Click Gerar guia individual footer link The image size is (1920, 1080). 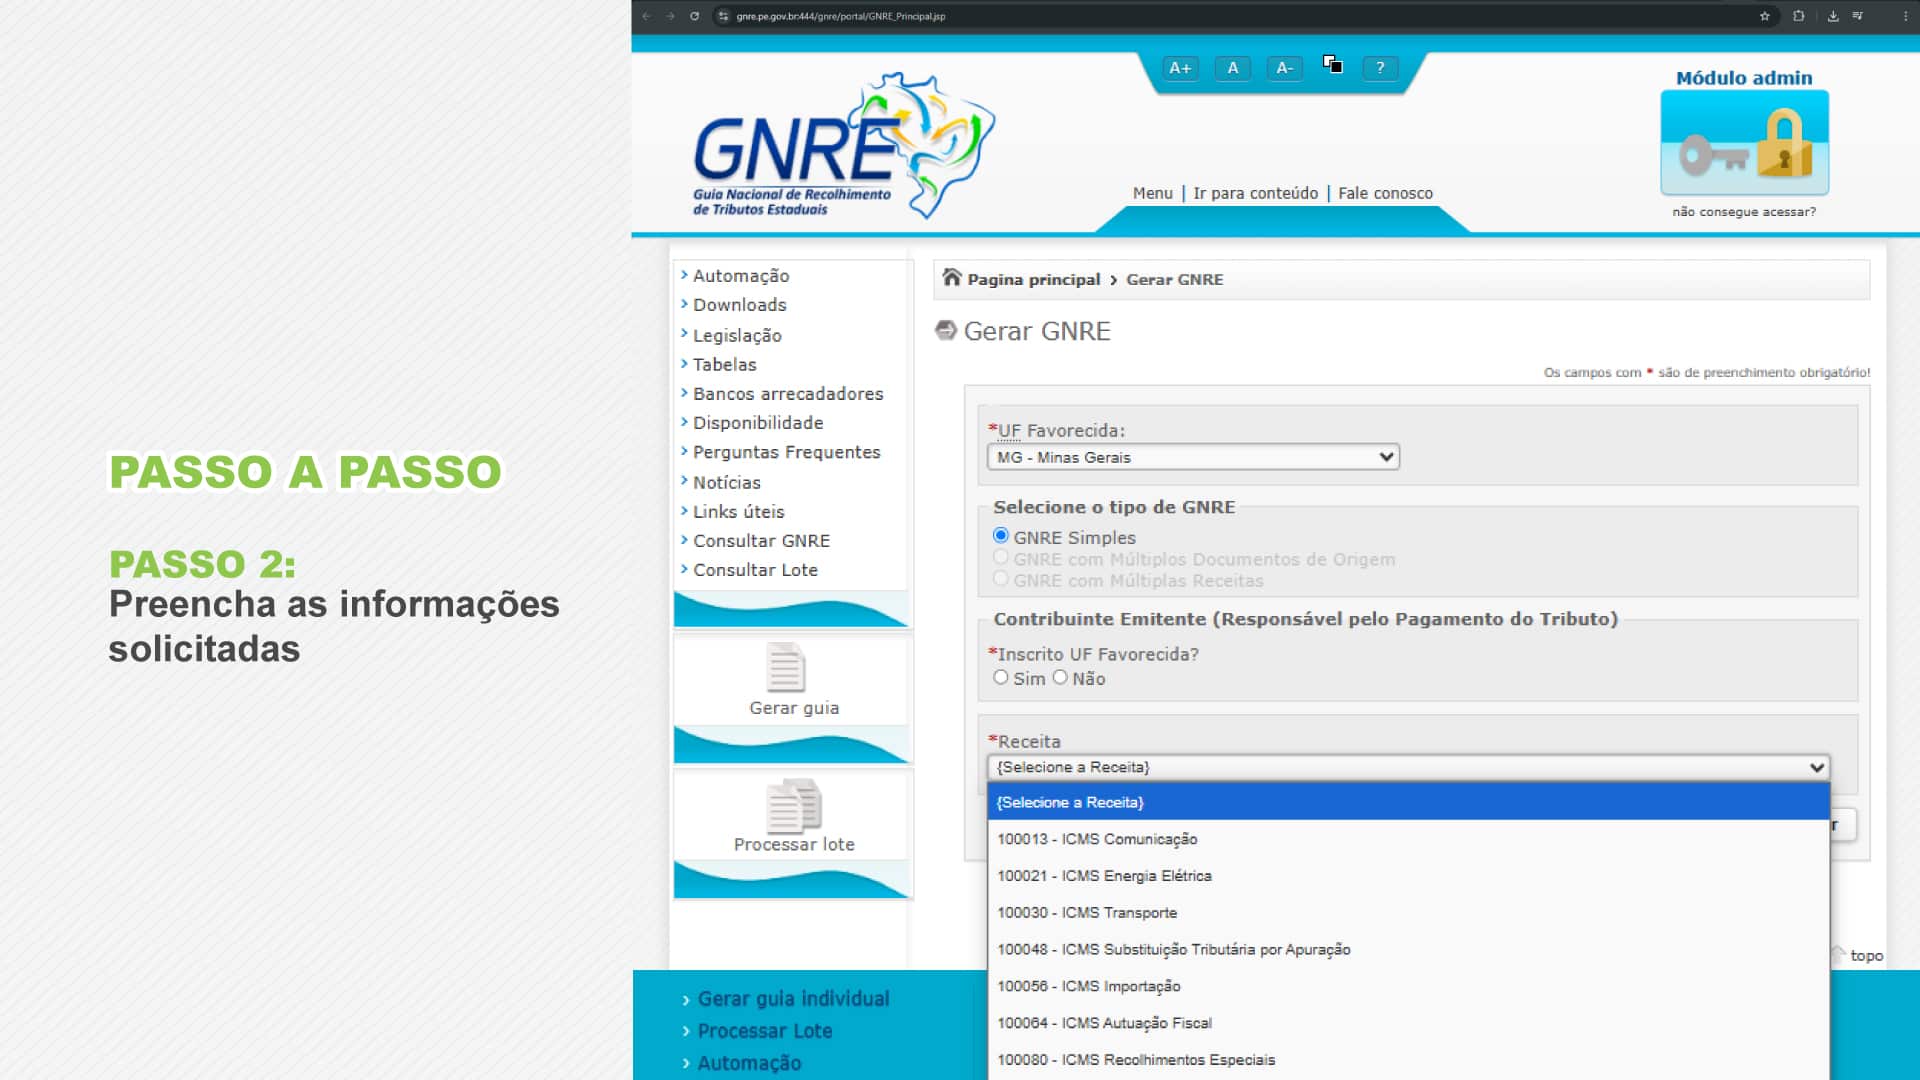coord(793,999)
